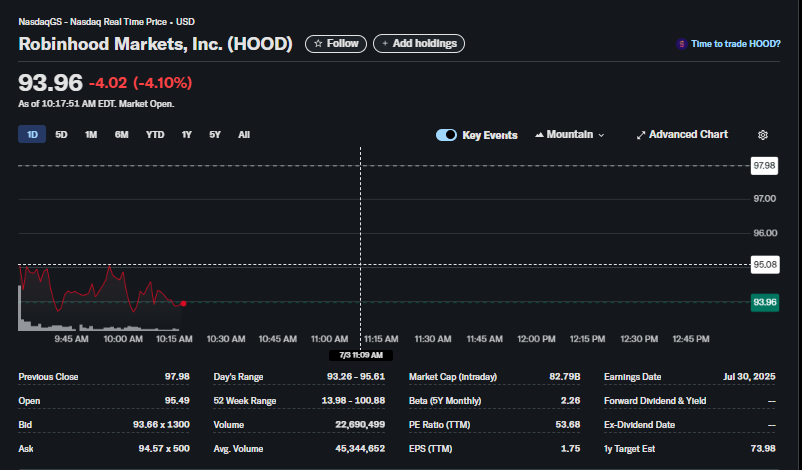Click the 10:15 AM time axis label

tap(174, 339)
